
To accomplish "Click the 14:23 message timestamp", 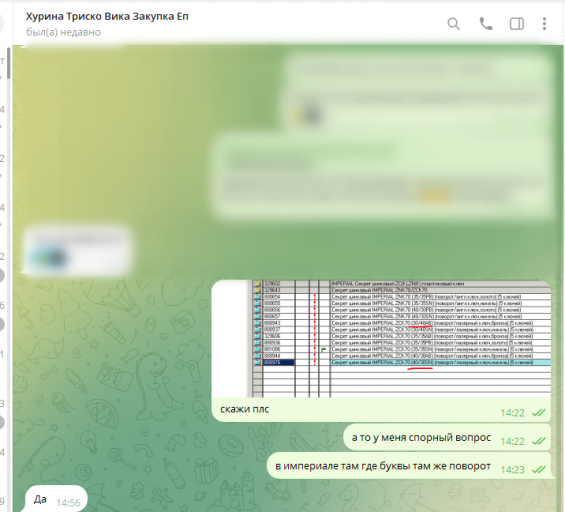I will [512, 470].
